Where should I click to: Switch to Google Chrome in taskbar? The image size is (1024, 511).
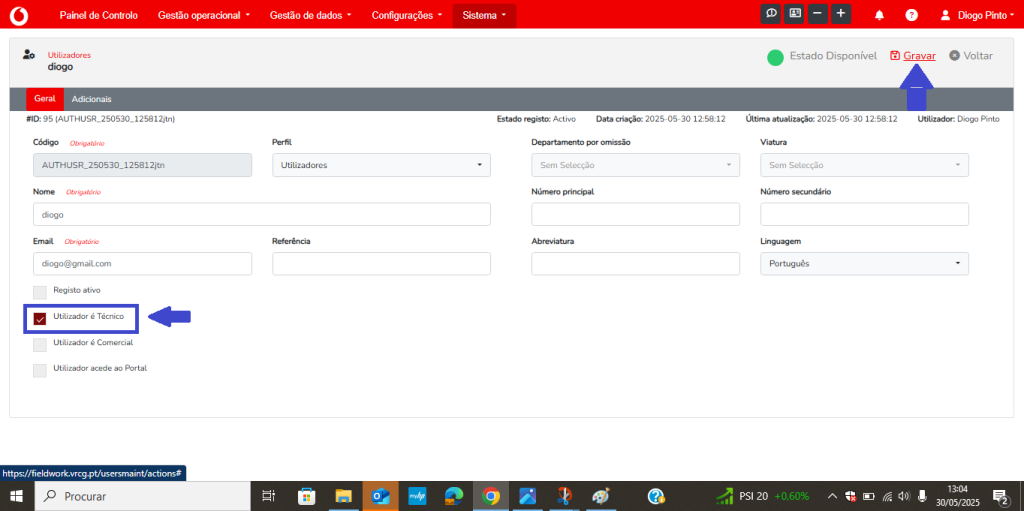[490, 497]
